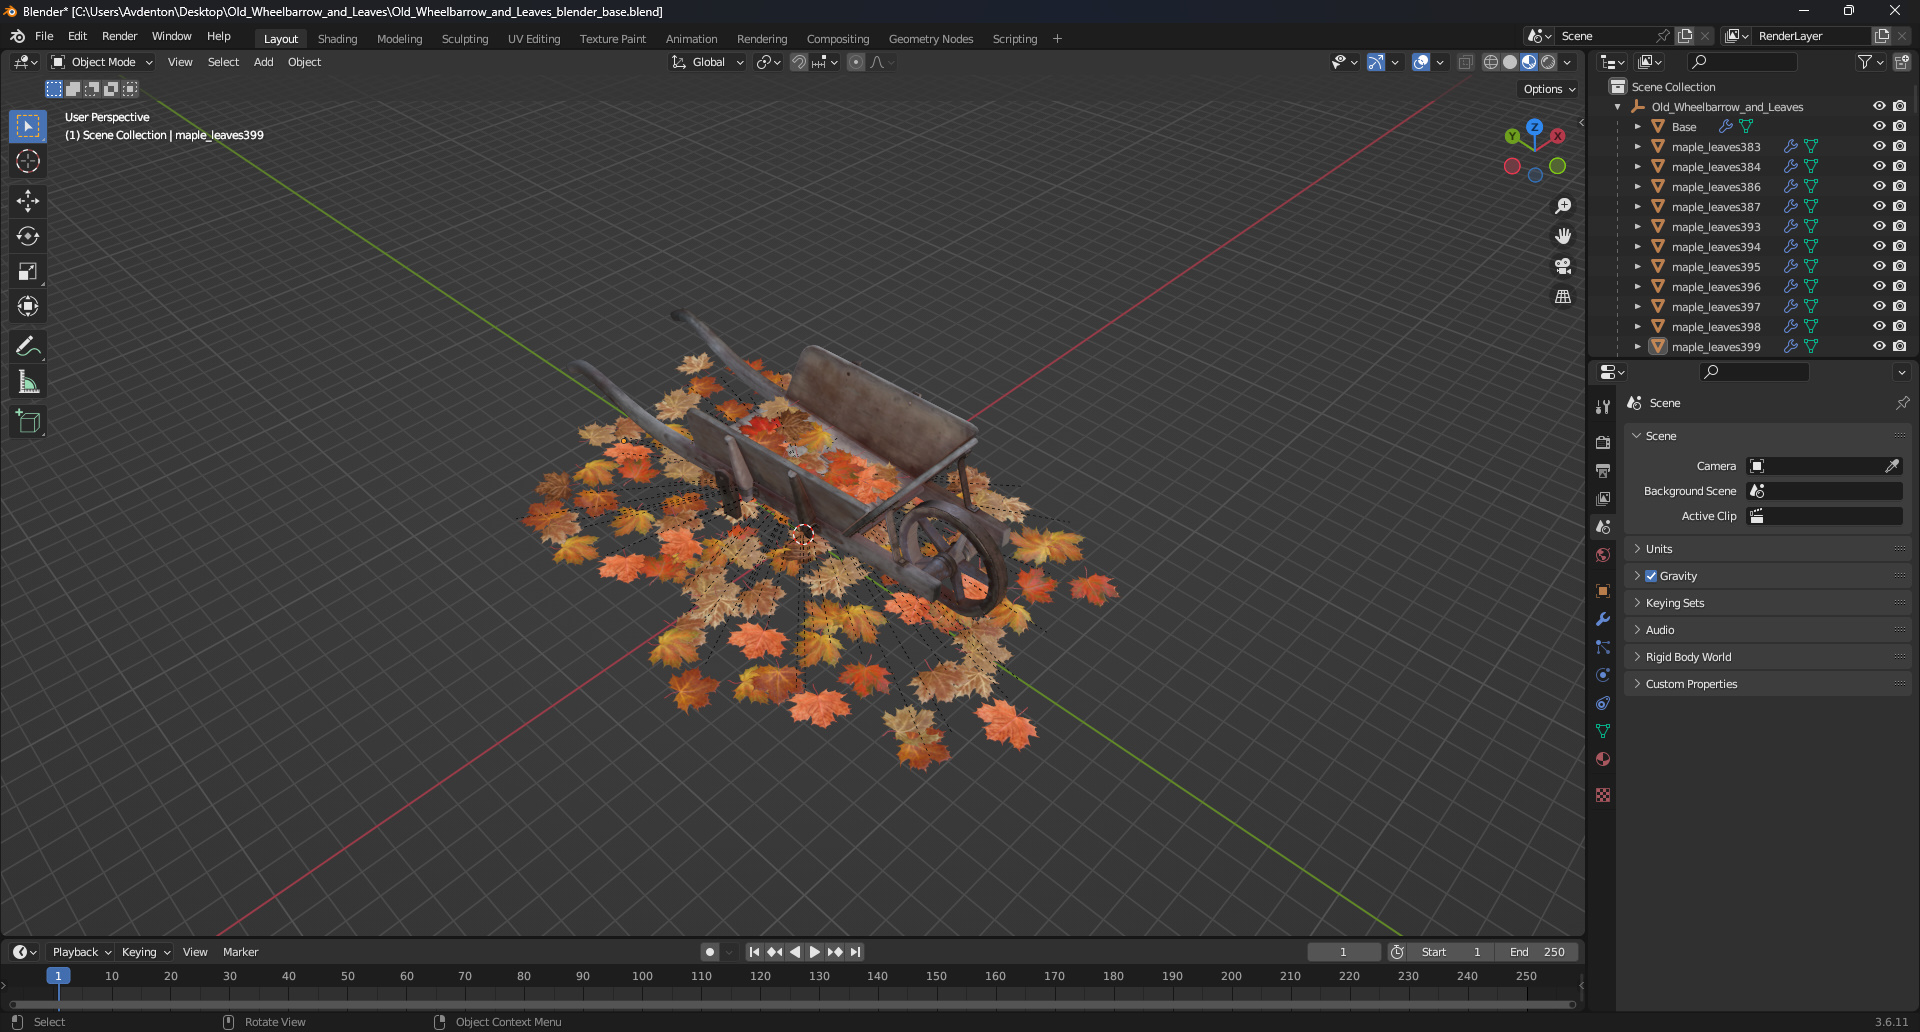
Task: Toggle Old_Wheelbarrow_and_Leaves collection visibility
Action: coord(1879,107)
